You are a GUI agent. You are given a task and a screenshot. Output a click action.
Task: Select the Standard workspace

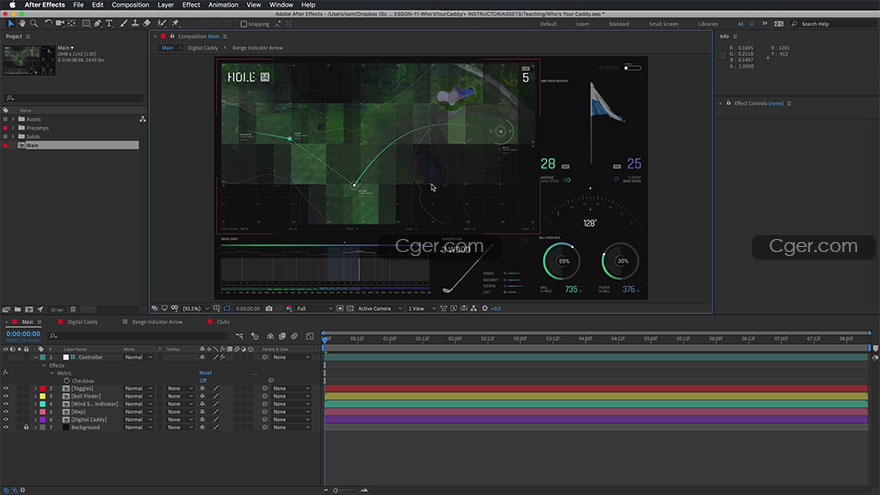point(618,24)
